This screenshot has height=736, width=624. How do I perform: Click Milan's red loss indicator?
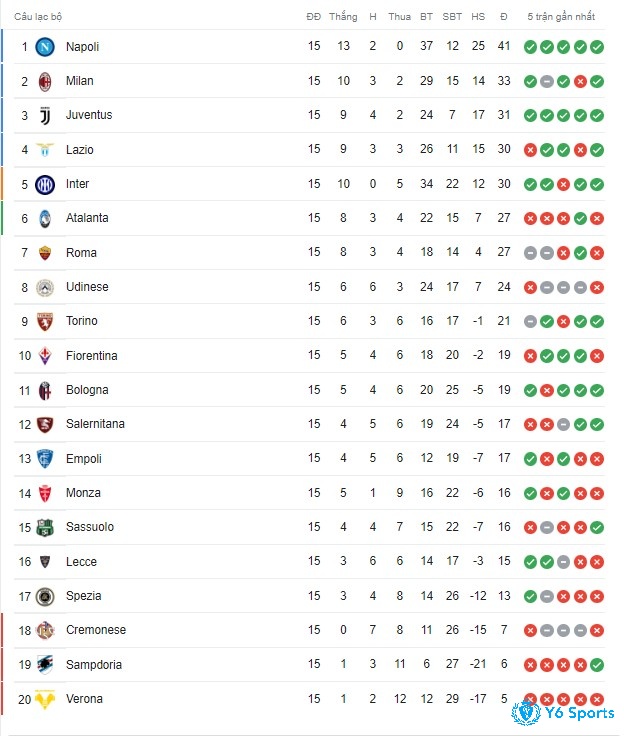580,82
